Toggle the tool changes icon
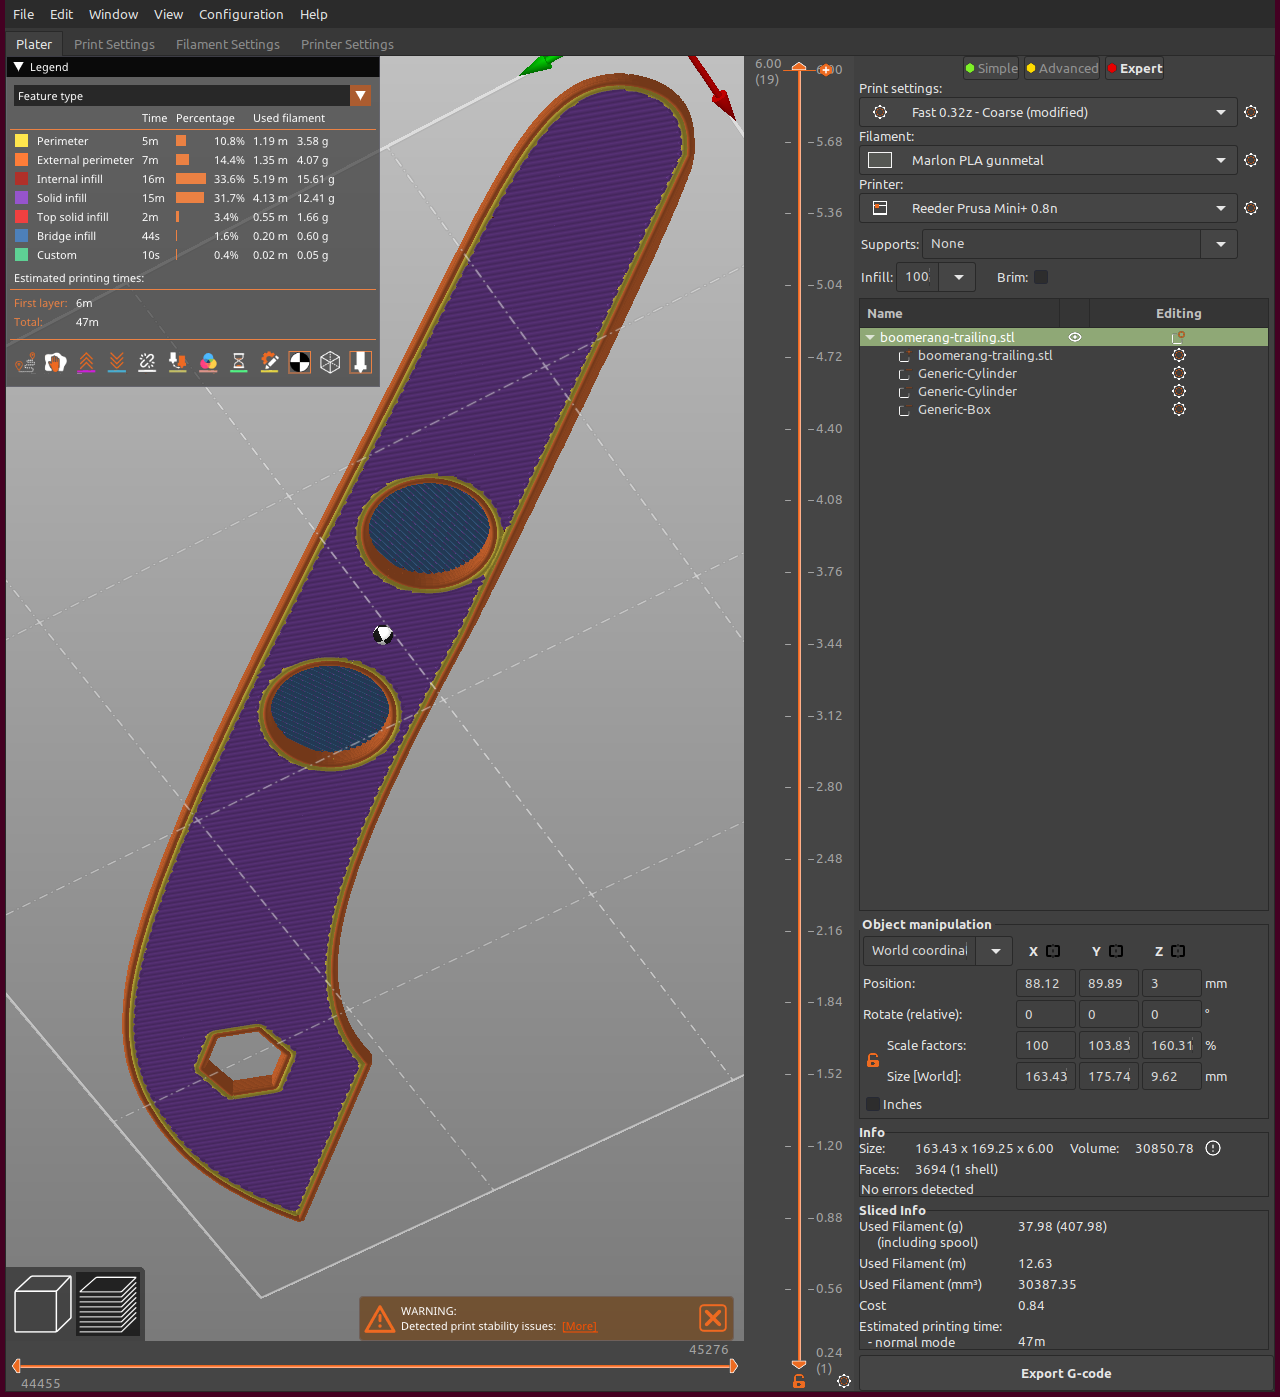Viewport: 1280px width, 1397px height. click(x=178, y=362)
